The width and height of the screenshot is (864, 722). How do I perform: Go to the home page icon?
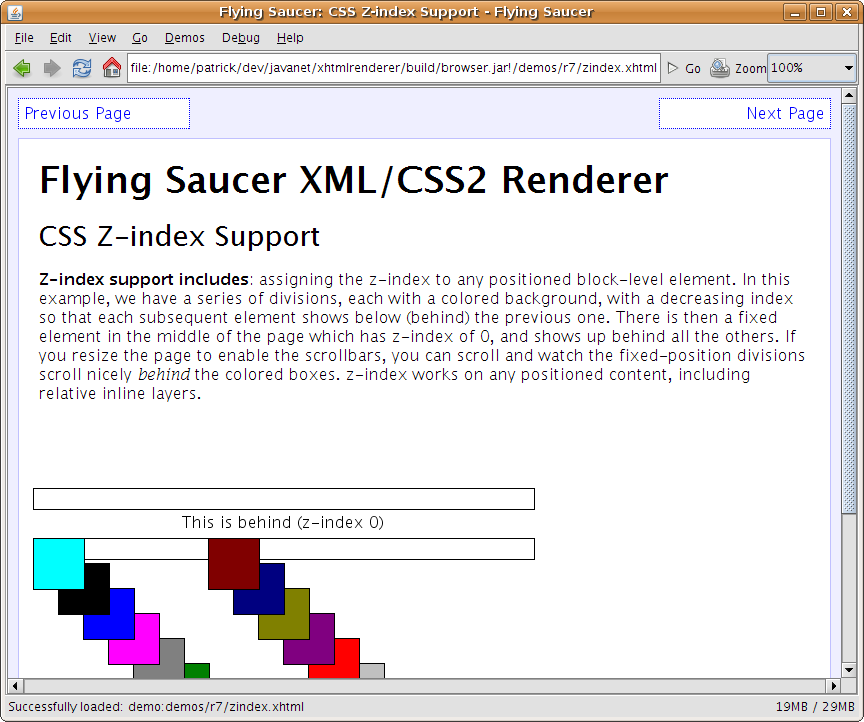(x=112, y=68)
